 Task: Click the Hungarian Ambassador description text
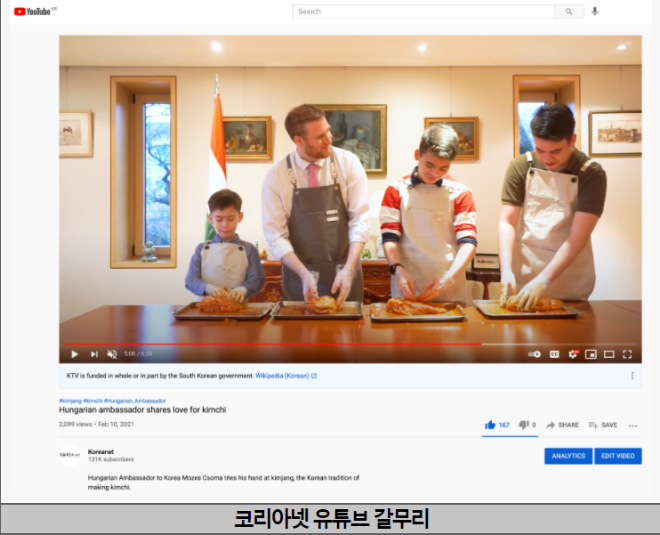[224, 482]
